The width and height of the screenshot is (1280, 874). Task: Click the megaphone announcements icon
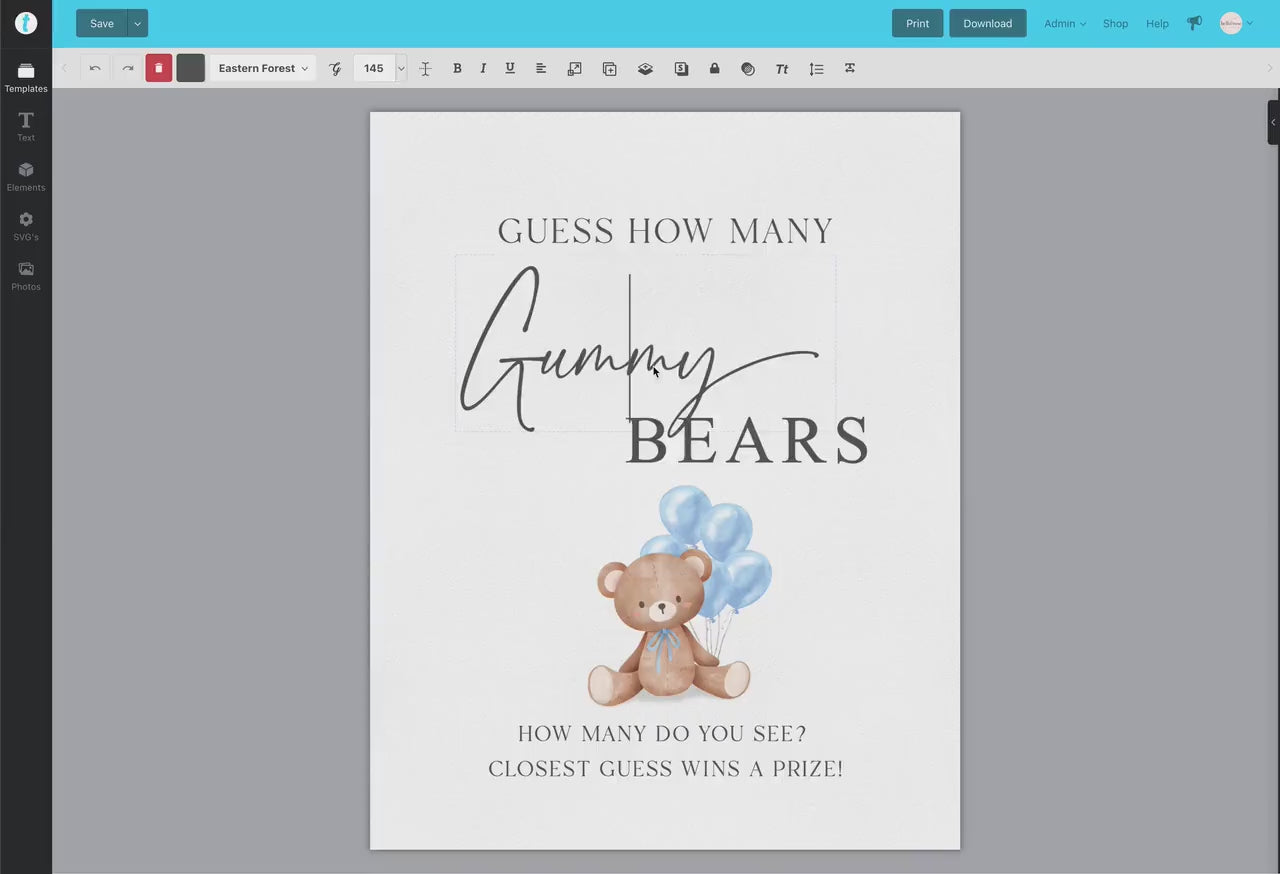pyautogui.click(x=1194, y=23)
